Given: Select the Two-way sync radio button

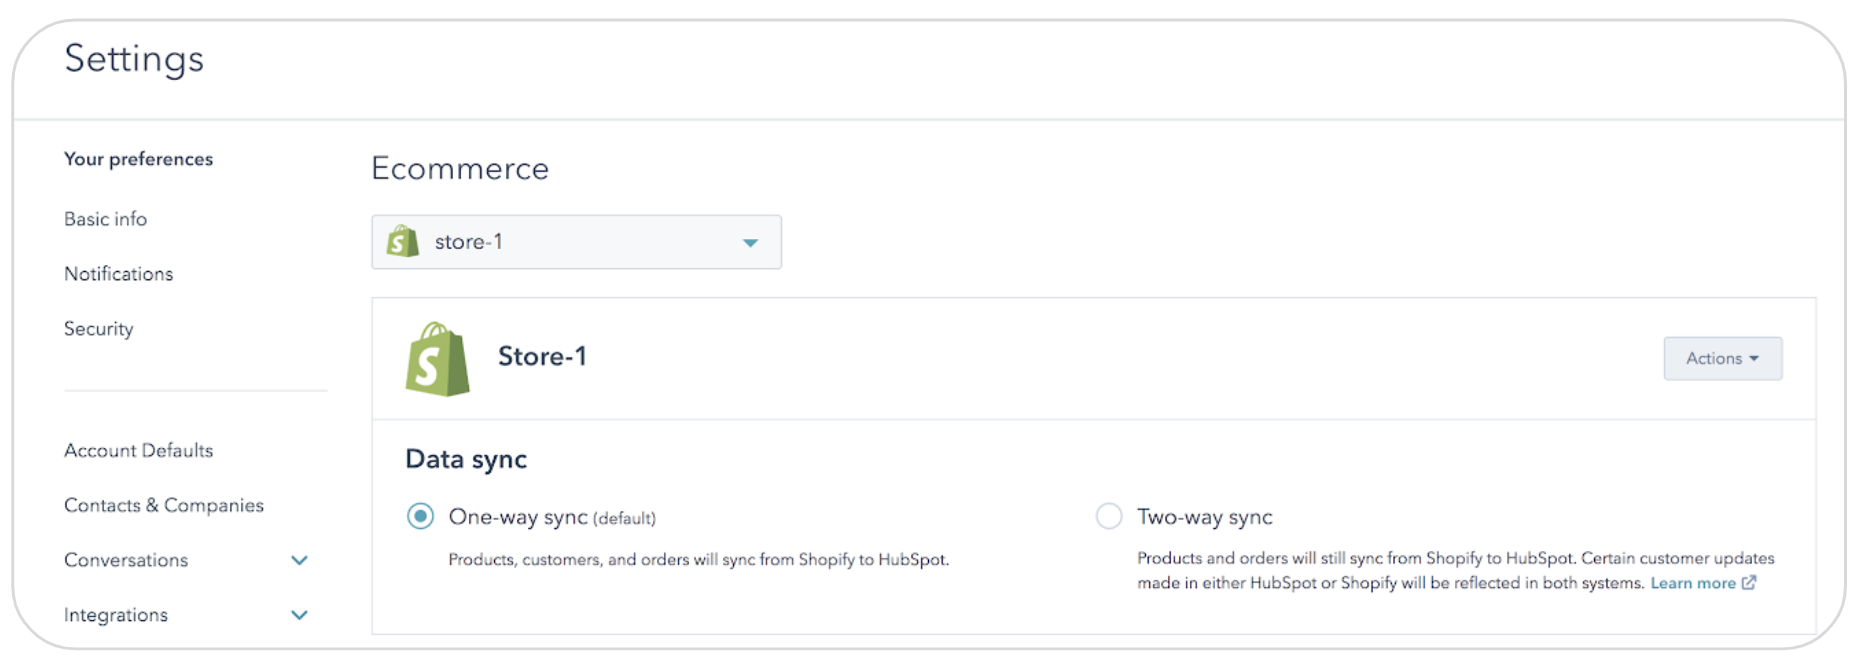Looking at the screenshot, I should click(1109, 516).
